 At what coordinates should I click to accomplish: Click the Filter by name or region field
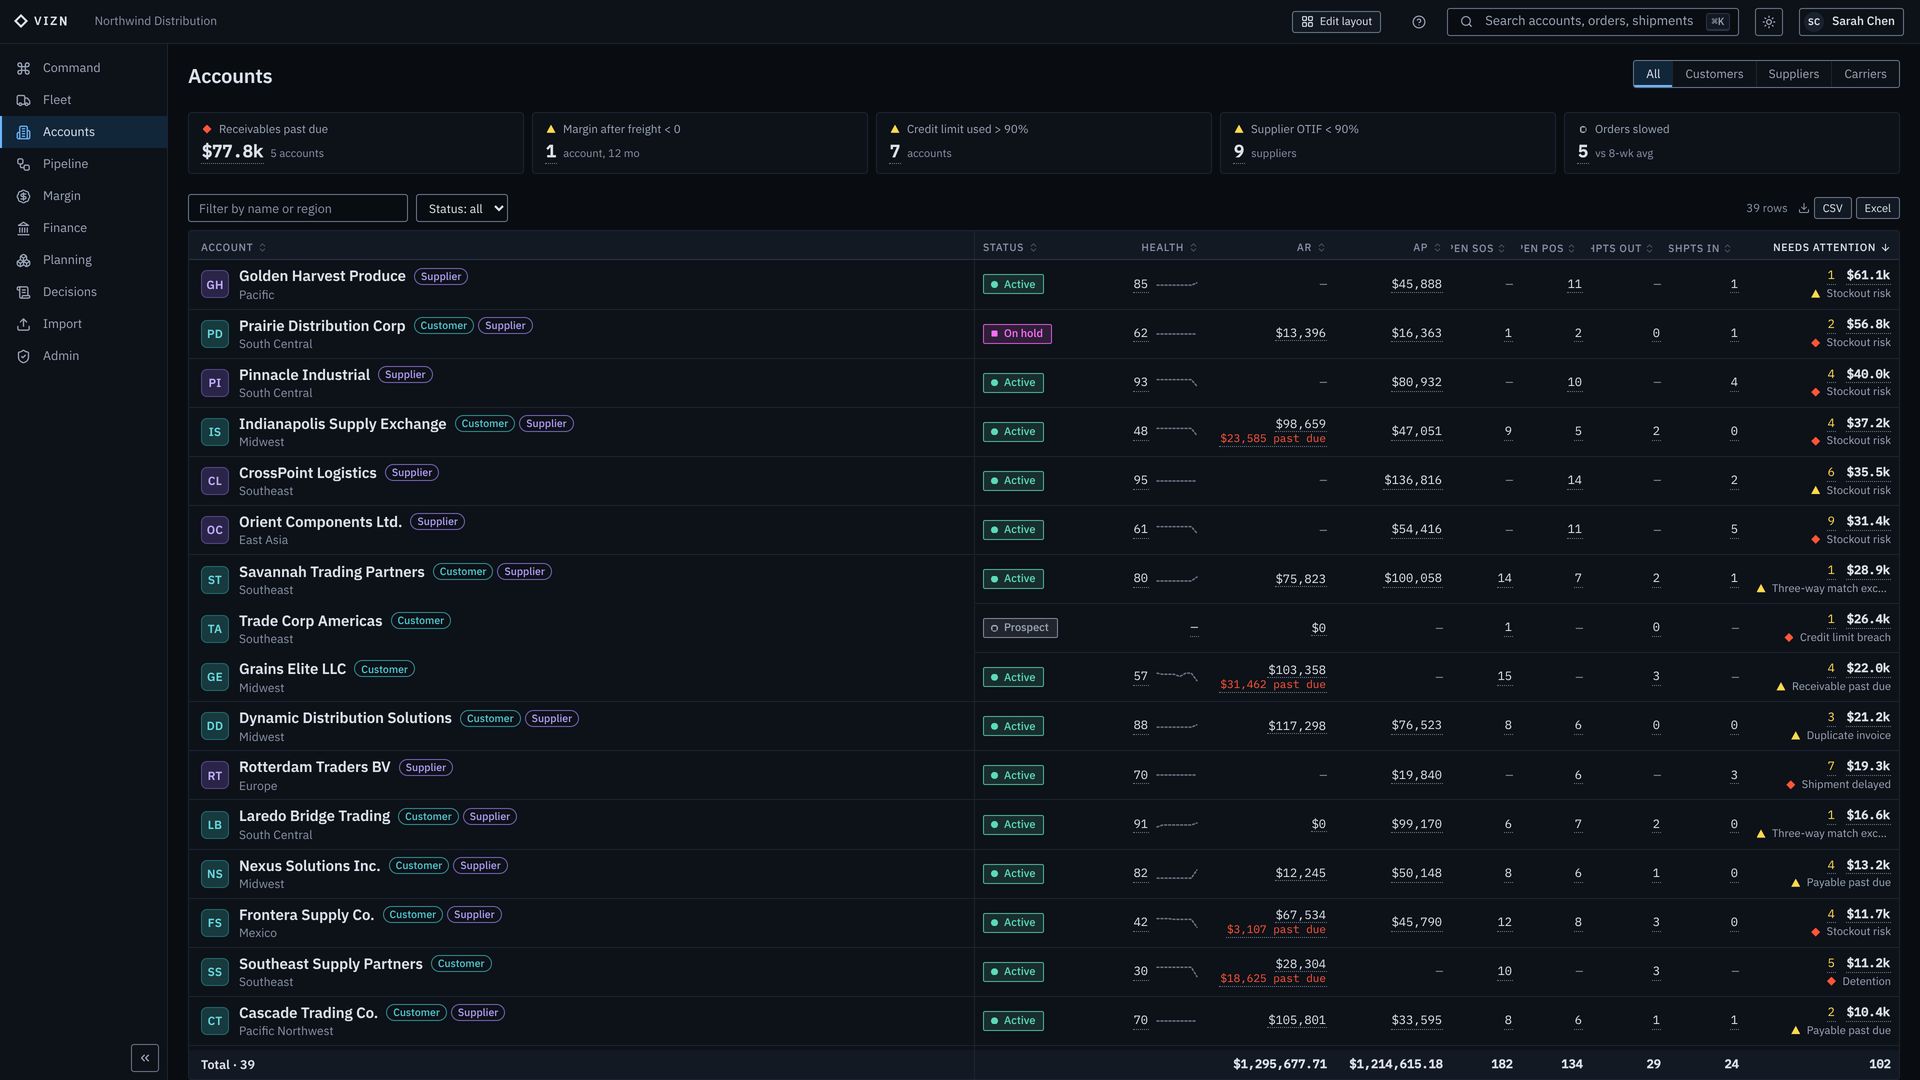[298, 208]
